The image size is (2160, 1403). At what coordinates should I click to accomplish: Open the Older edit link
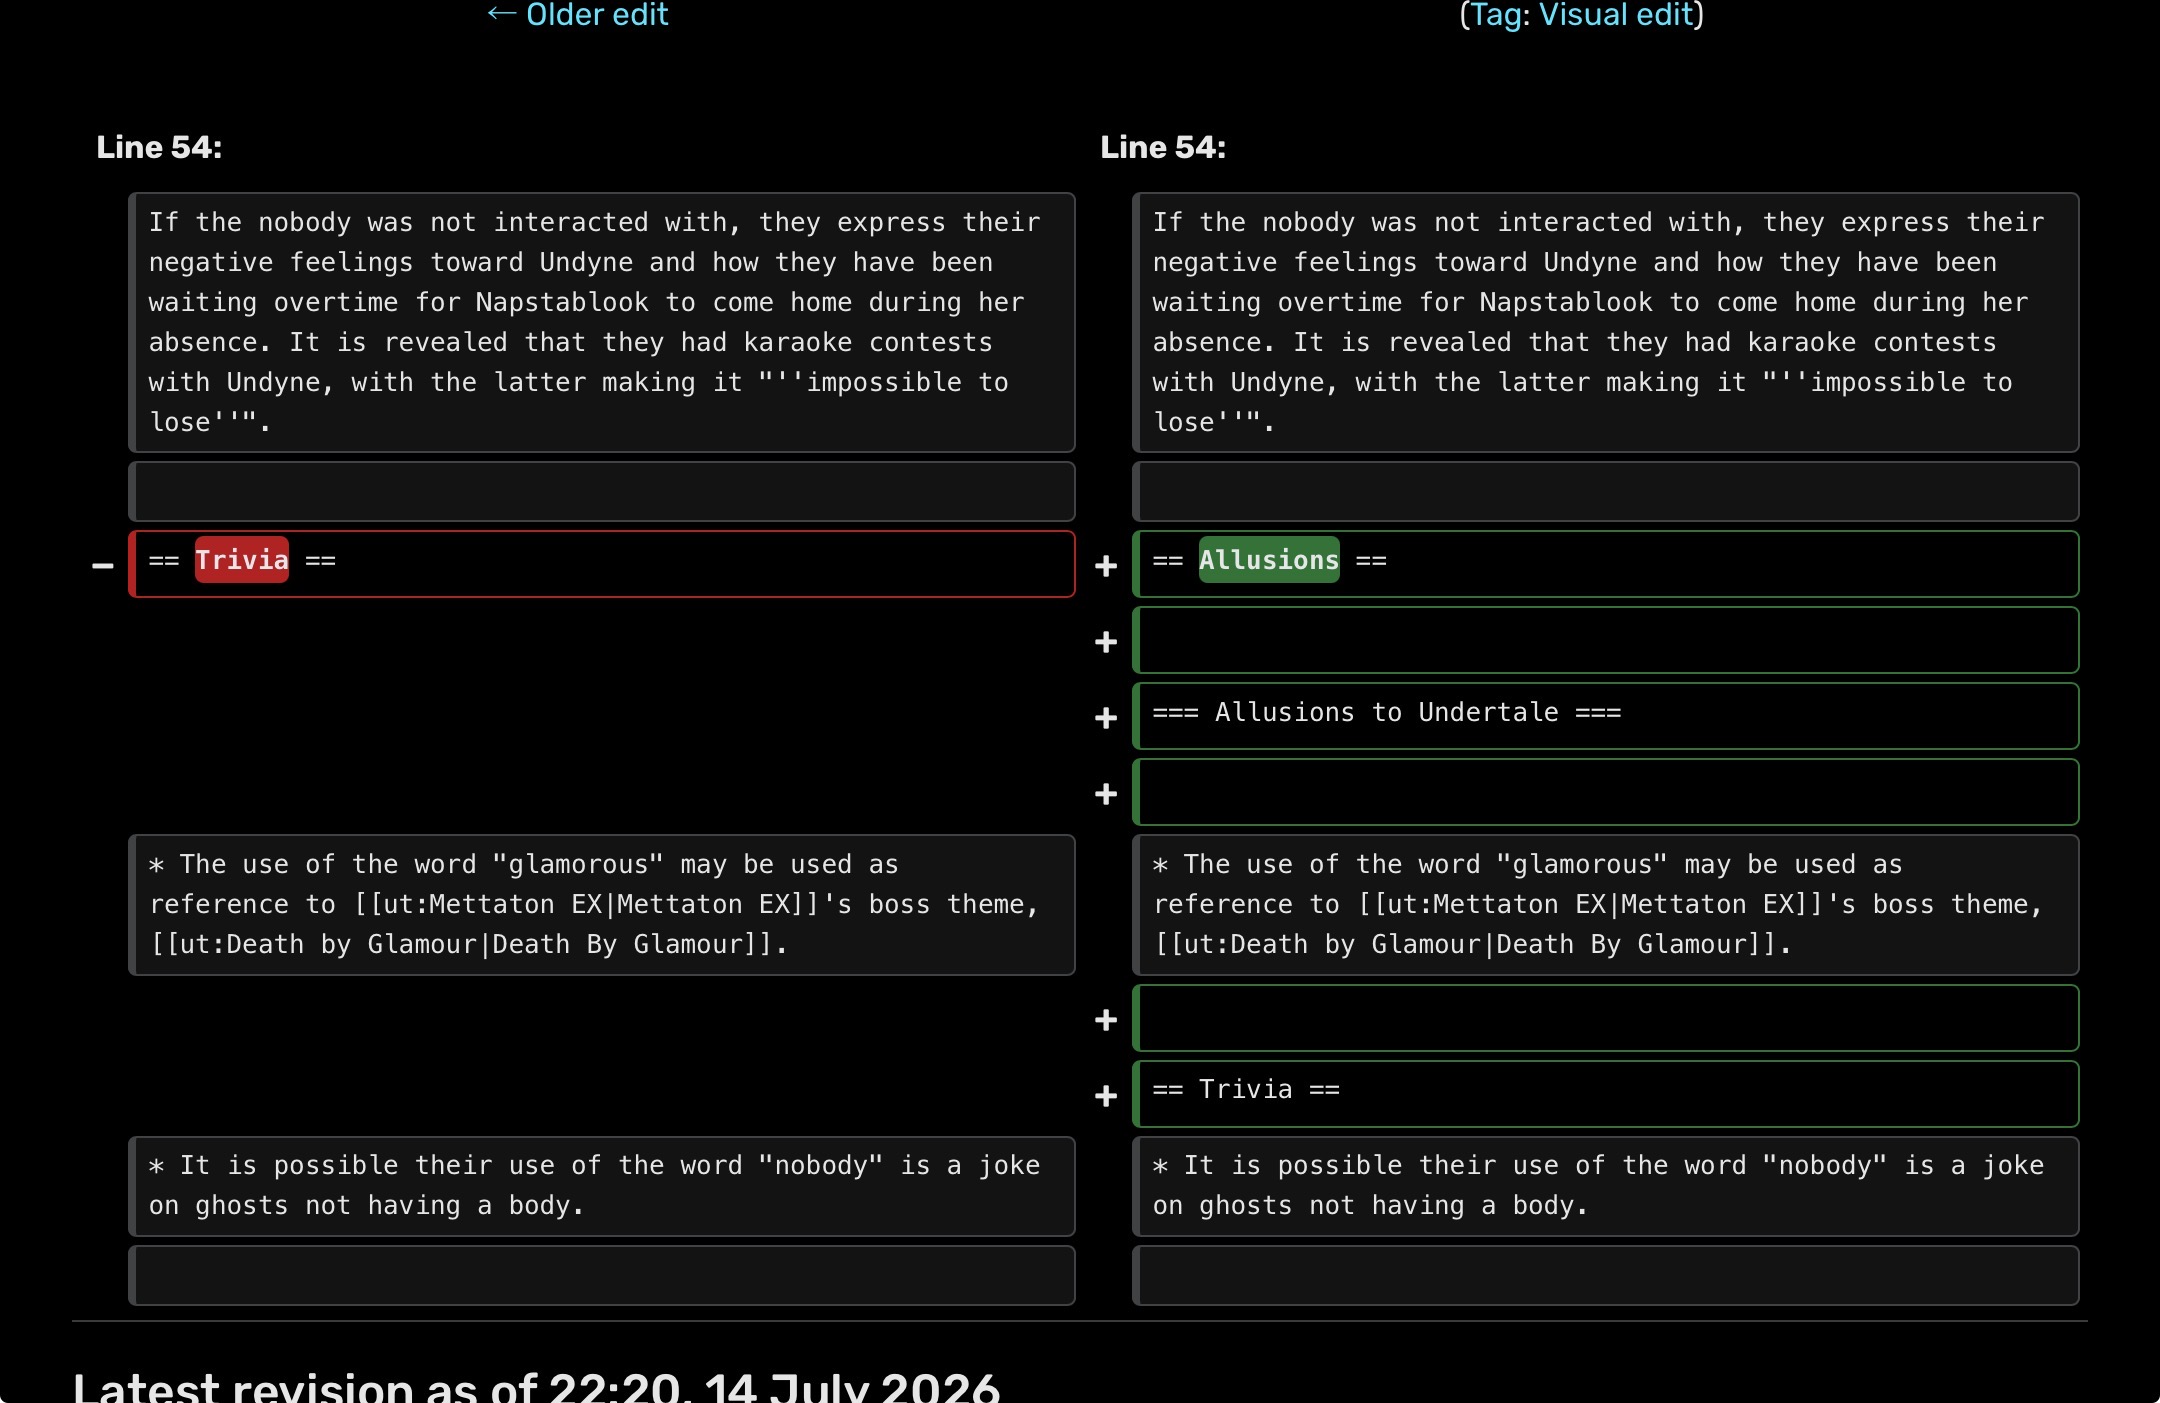pyautogui.click(x=577, y=15)
